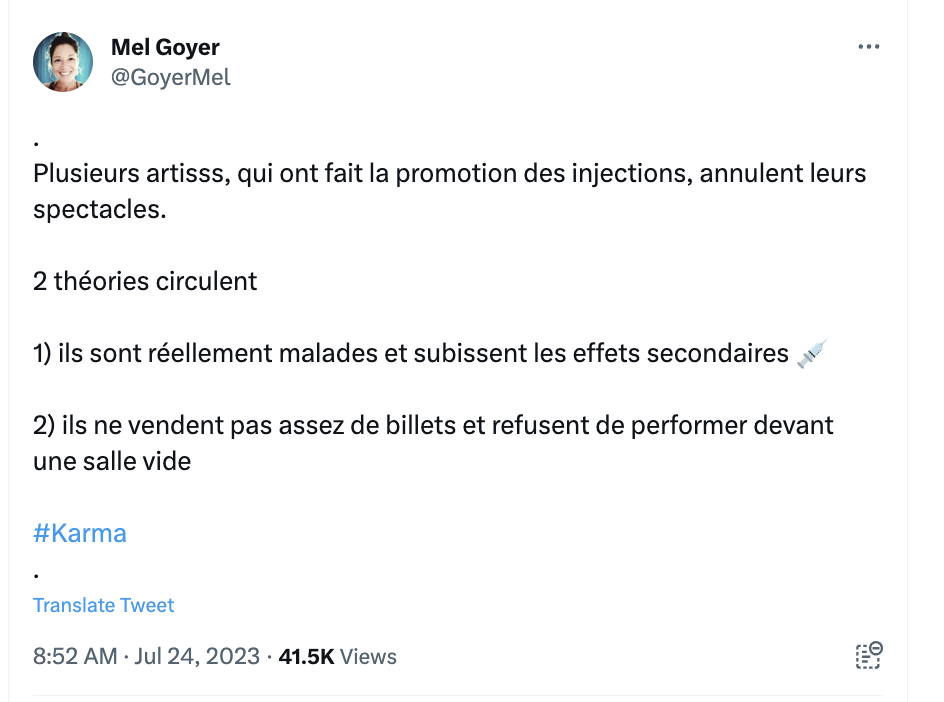
Task: Click the line starting '1) ils sont réellement'
Action: pyautogui.click(x=430, y=353)
